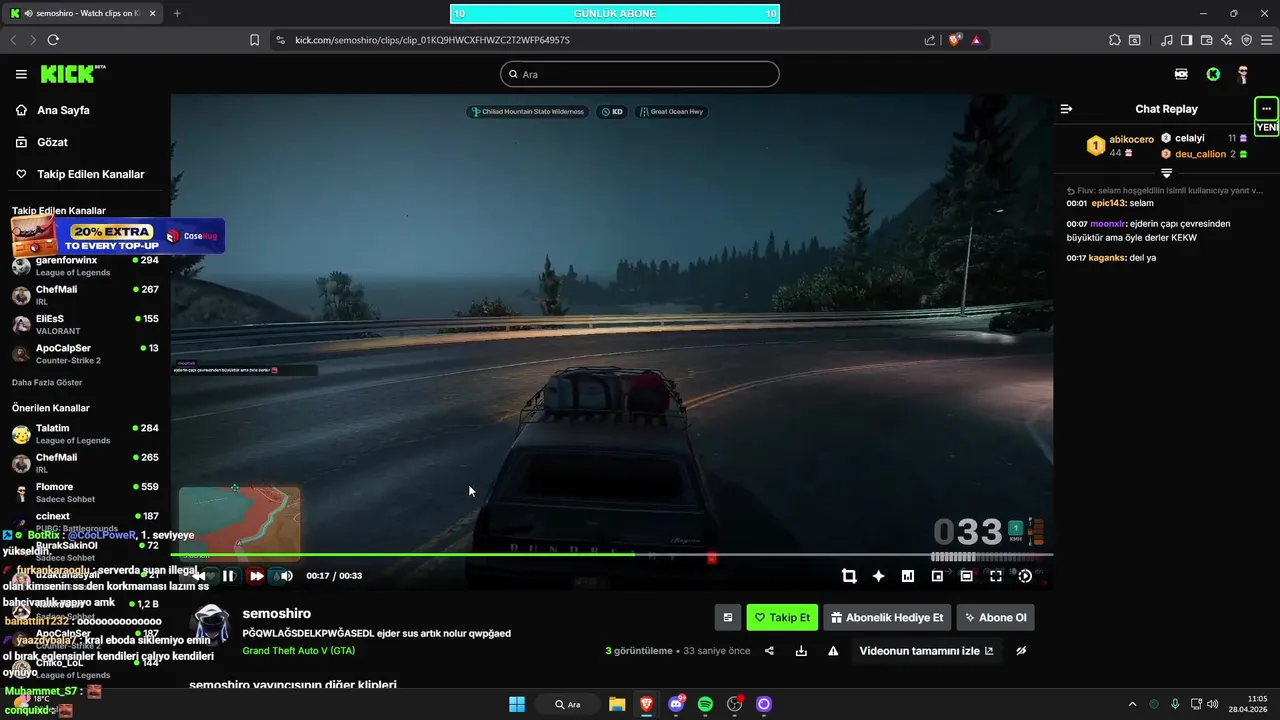Screen dimensions: 1280x720
Task: Open the Flomore channel
Action: coord(85,493)
